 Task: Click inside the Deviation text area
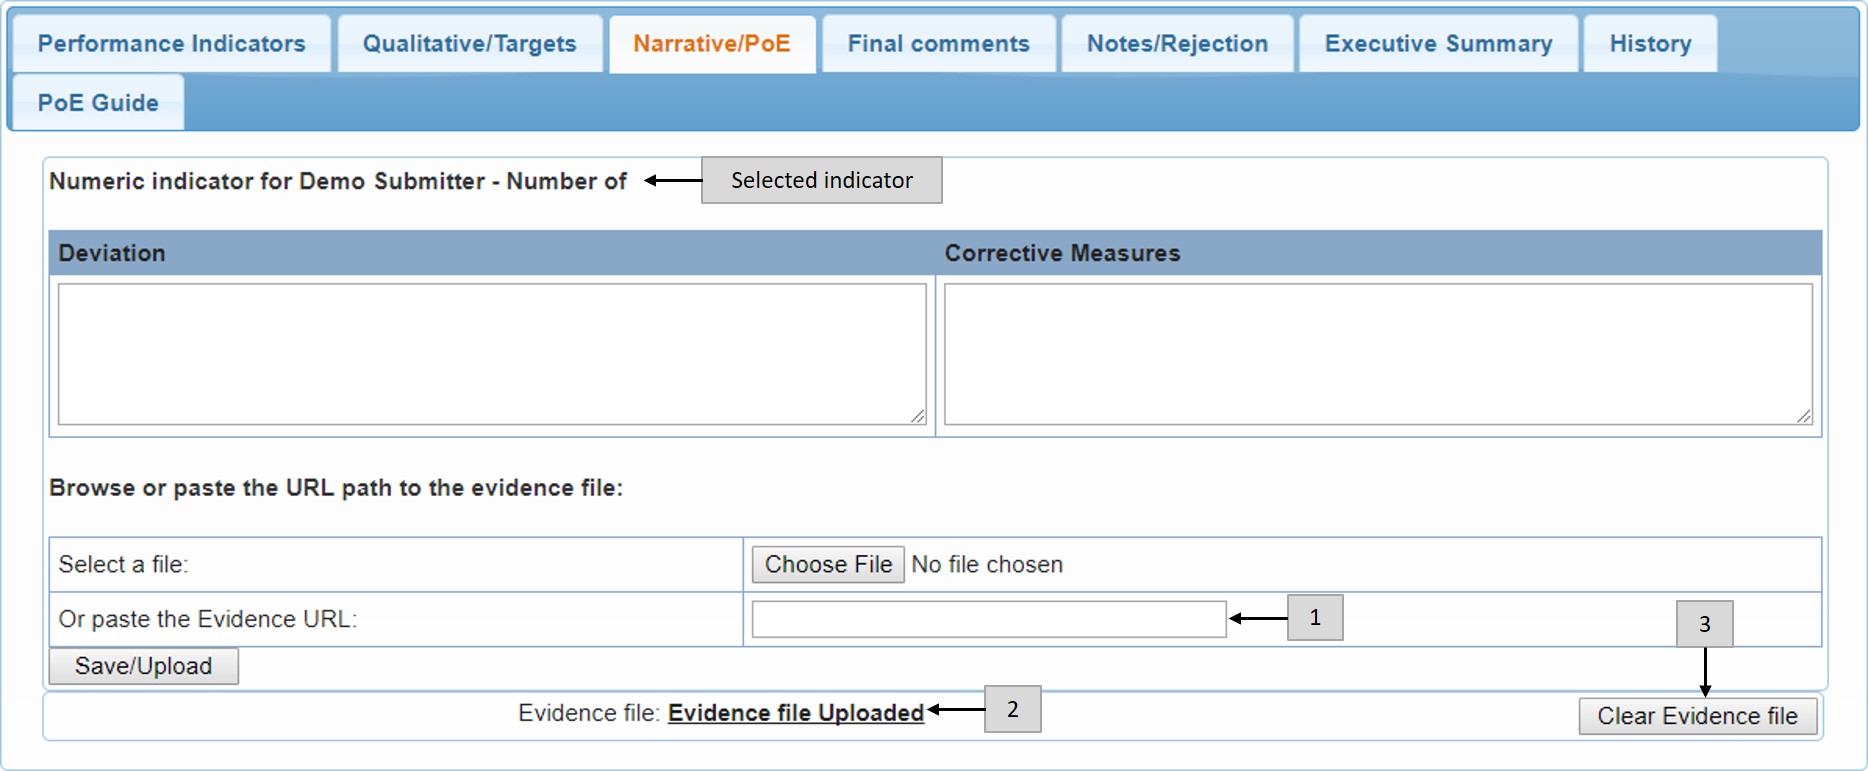[x=491, y=354]
